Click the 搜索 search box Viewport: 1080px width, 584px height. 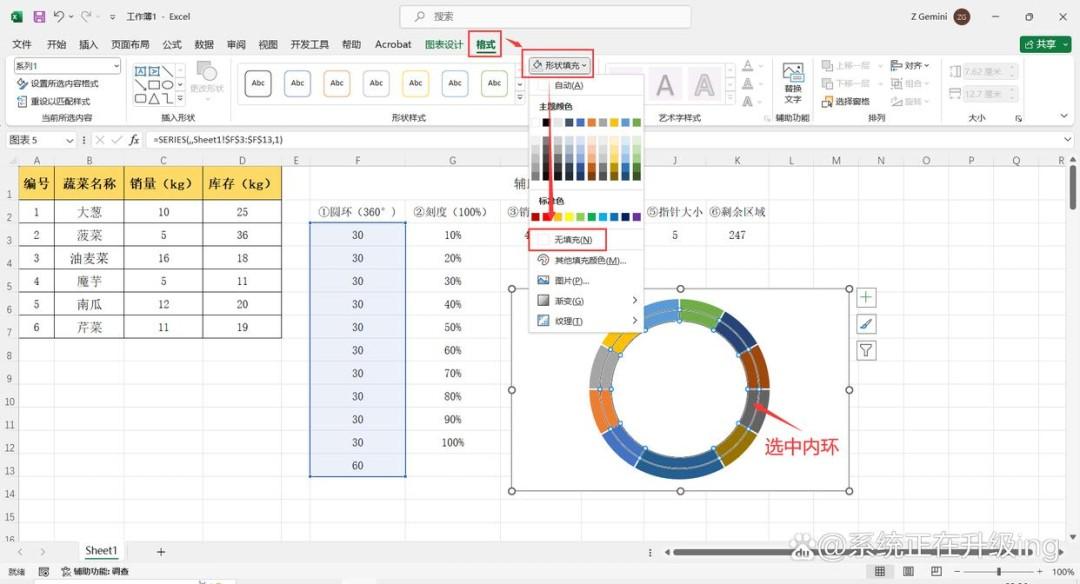(x=545, y=17)
